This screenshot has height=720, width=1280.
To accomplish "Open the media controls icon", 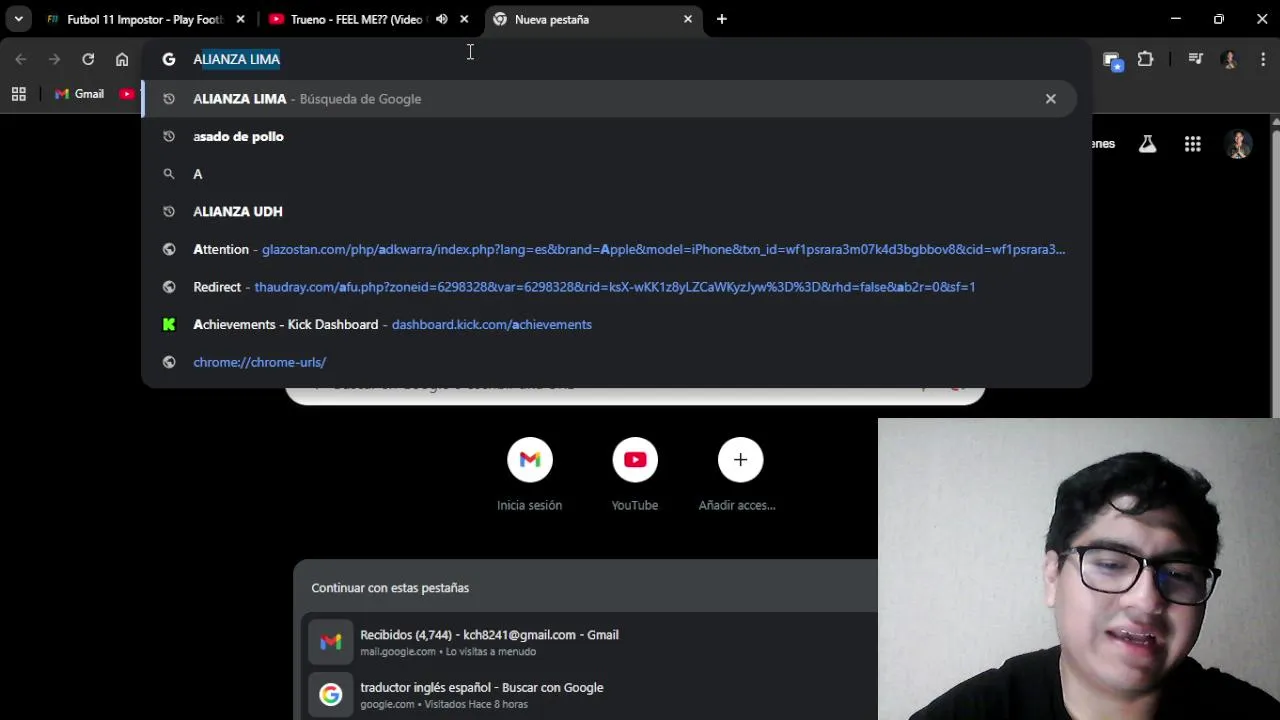I will click(1195, 59).
